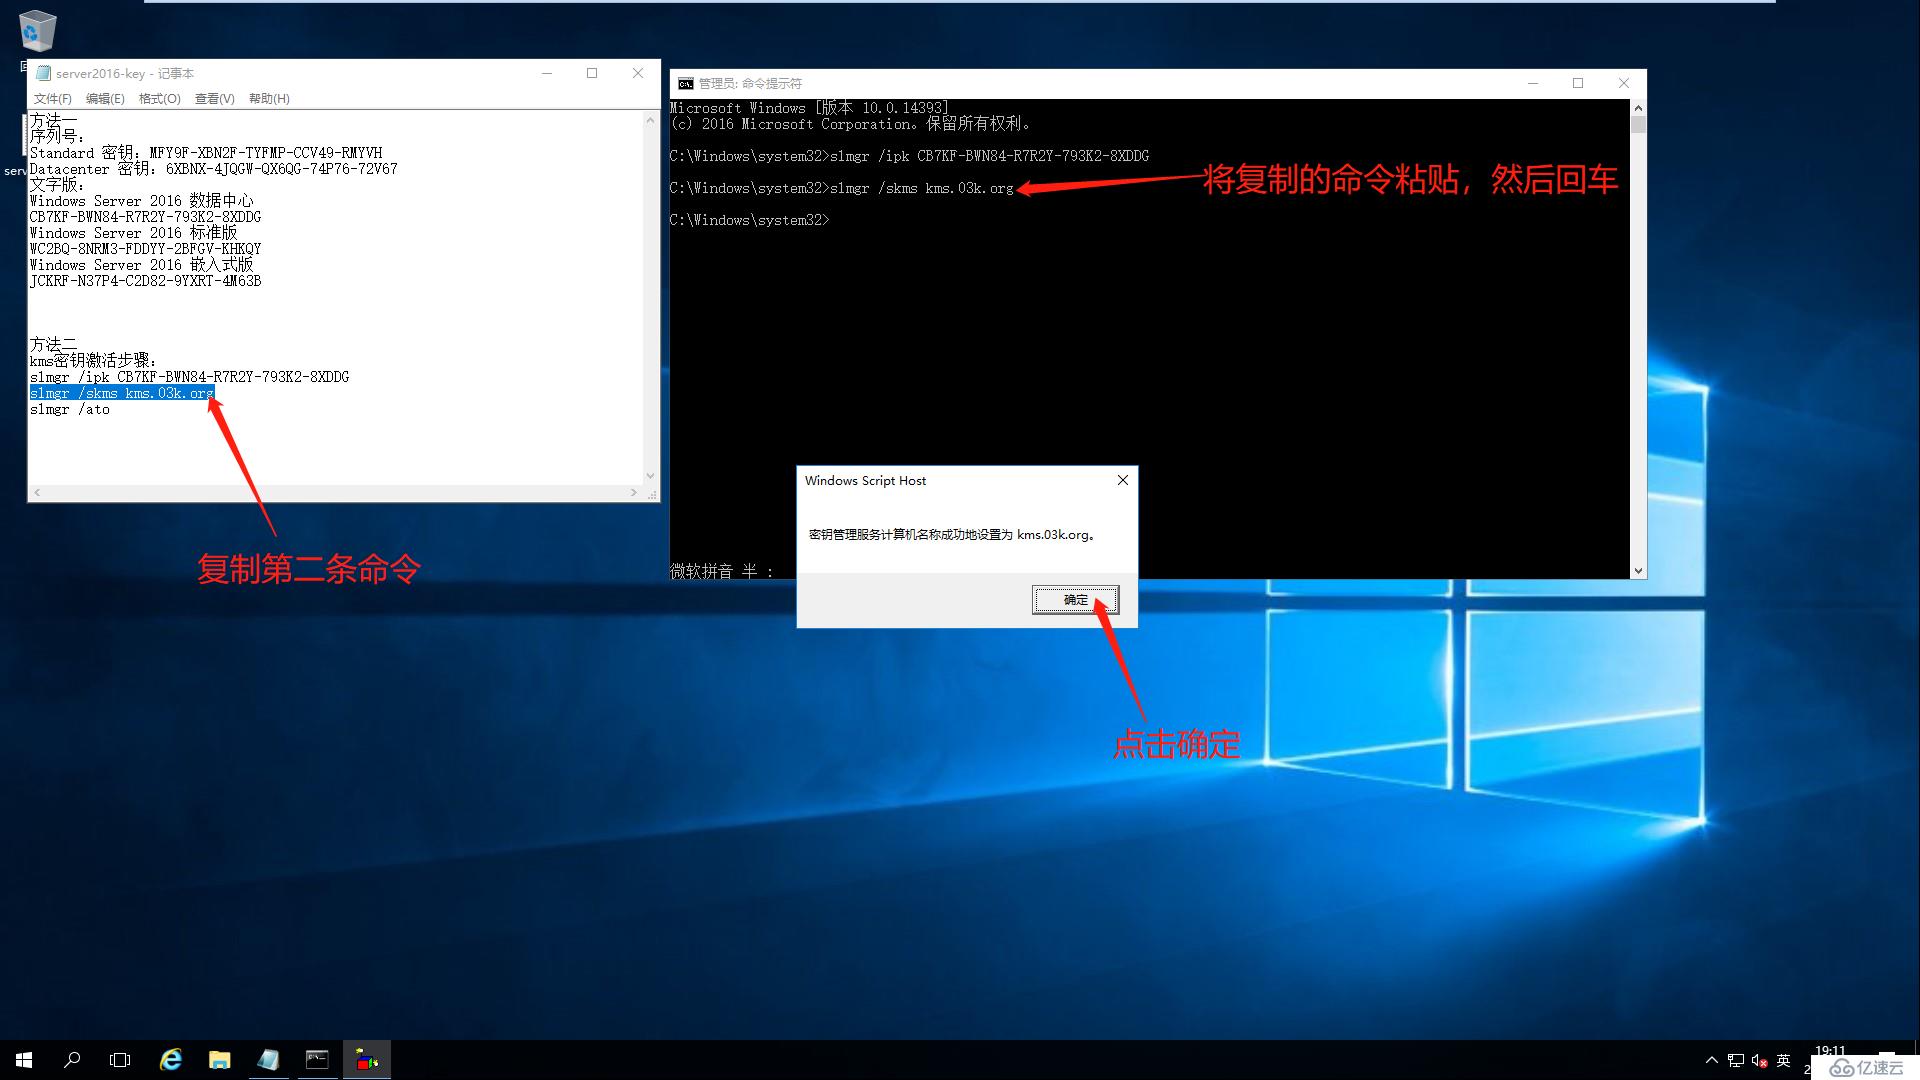
Task: Switch the 英 input language indicator
Action: click(1783, 1060)
